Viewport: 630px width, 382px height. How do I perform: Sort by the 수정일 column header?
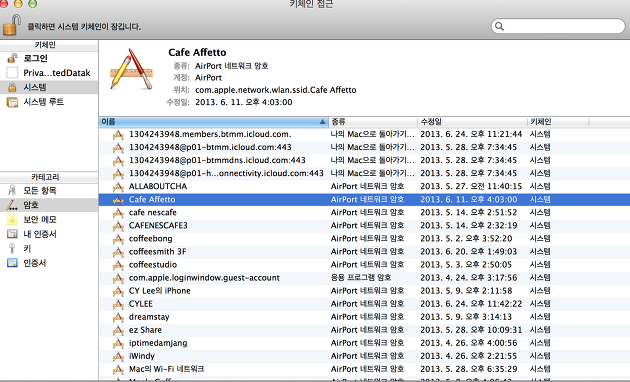pos(472,121)
